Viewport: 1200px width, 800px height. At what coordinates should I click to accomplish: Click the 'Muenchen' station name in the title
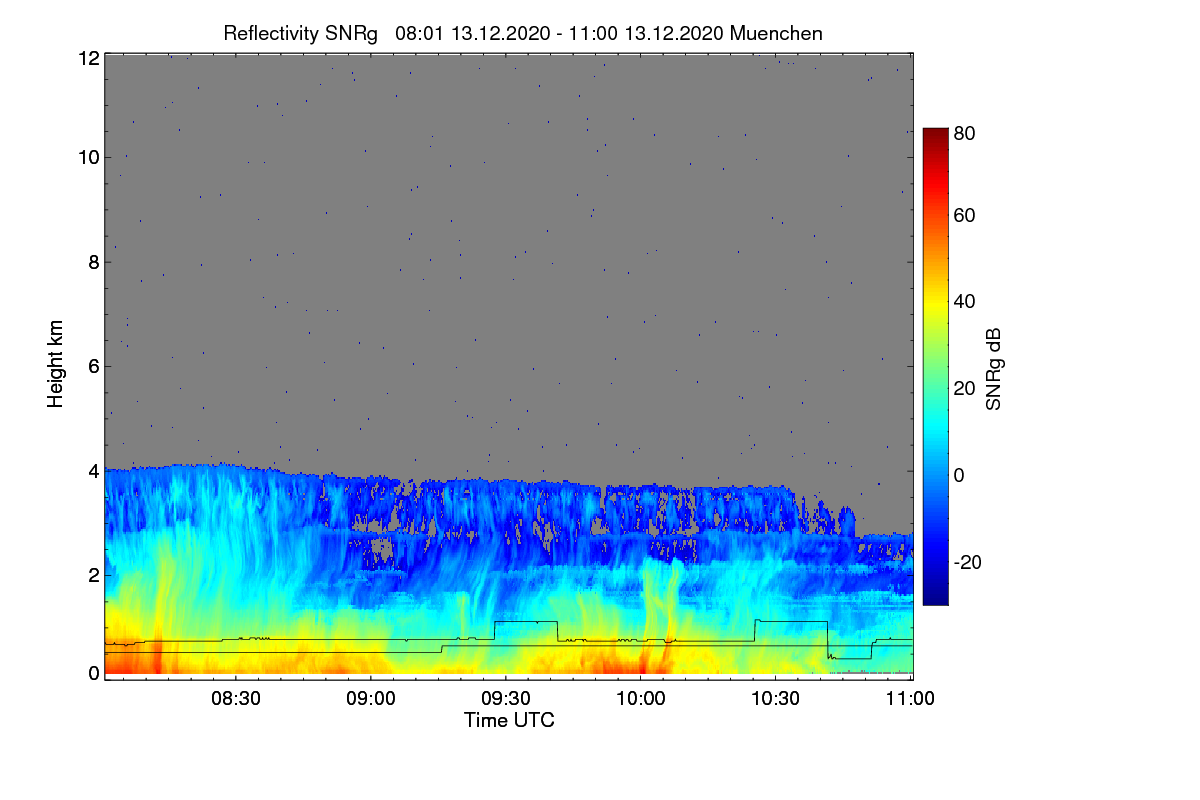coord(776,33)
